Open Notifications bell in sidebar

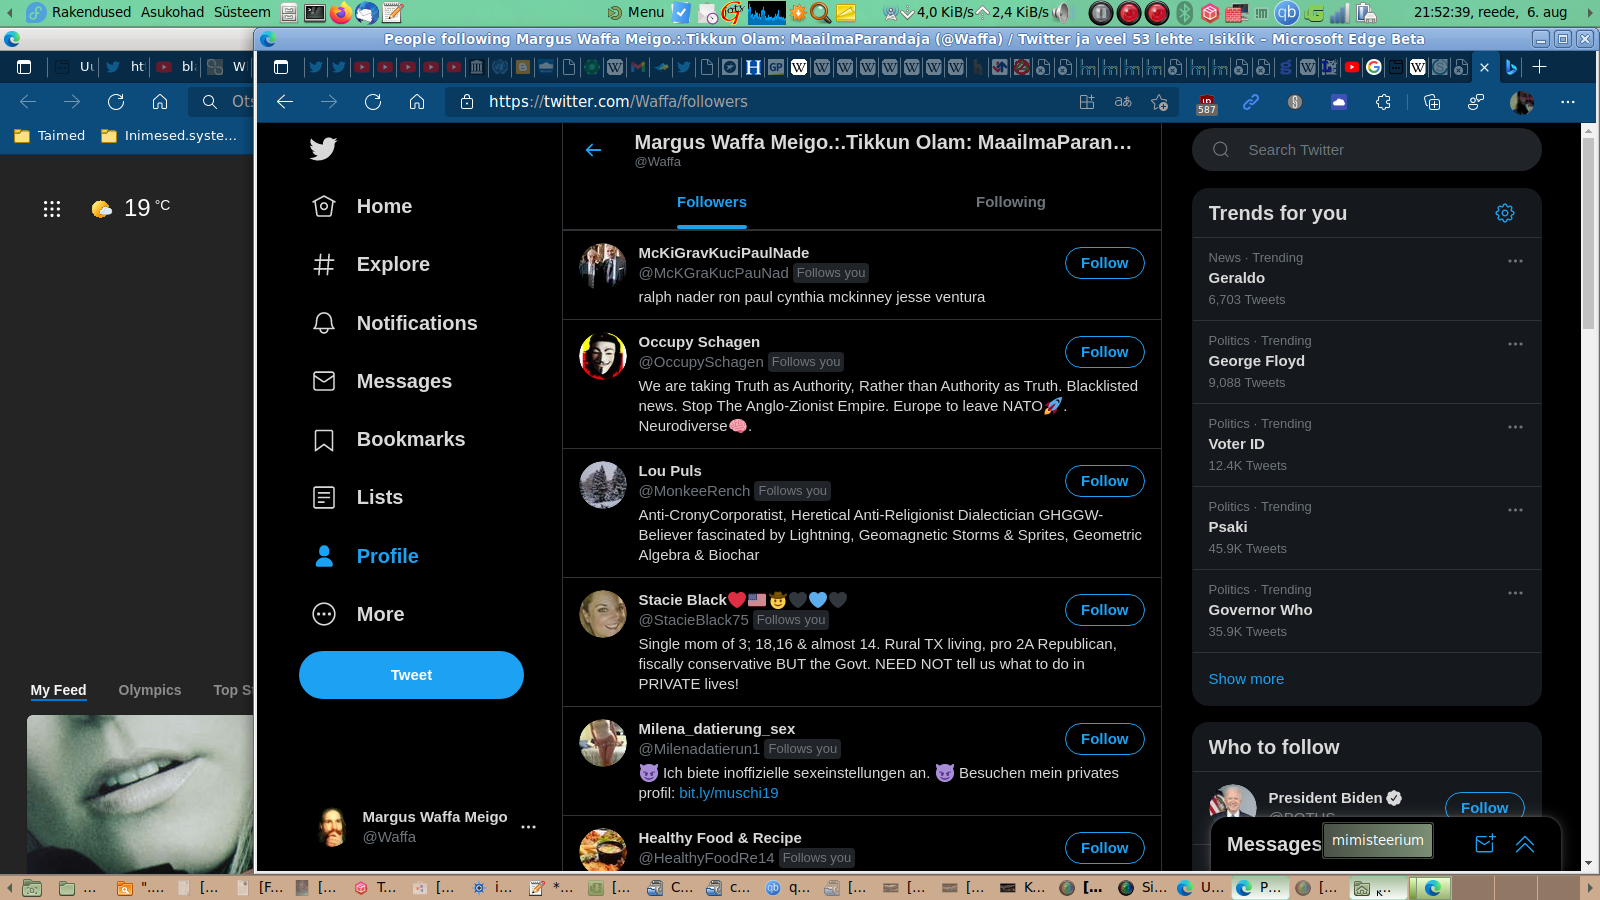coord(395,323)
